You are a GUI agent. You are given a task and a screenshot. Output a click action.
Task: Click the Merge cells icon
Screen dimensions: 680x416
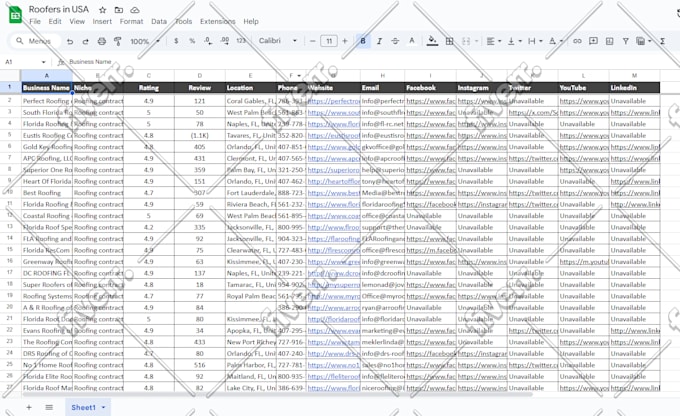[466, 41]
